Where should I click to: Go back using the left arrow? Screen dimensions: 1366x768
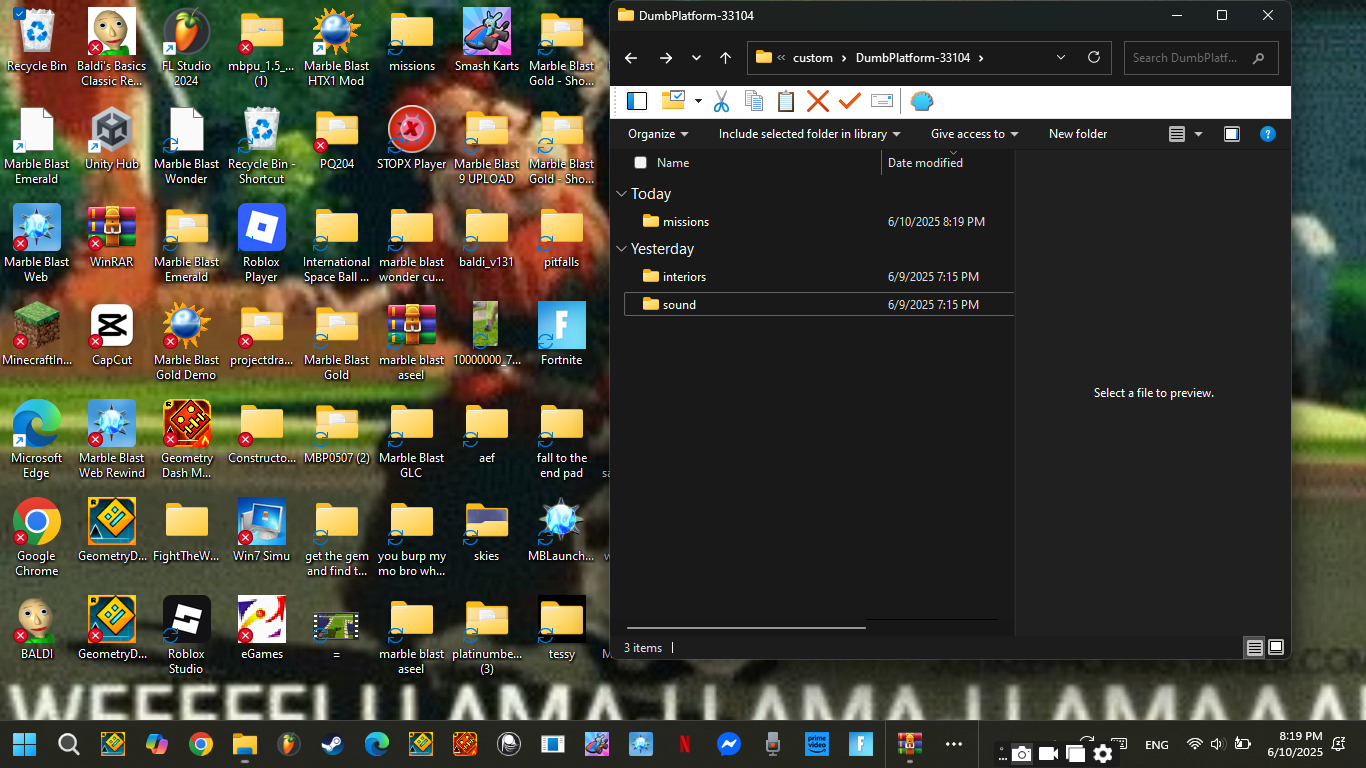coord(631,58)
